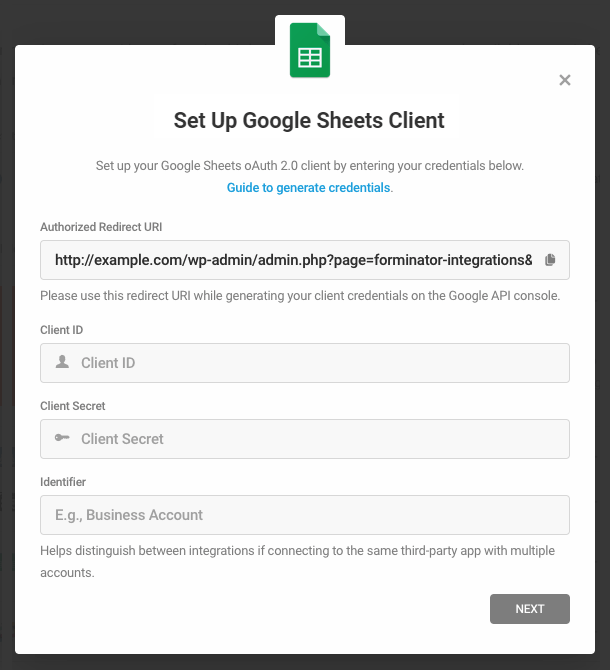The width and height of the screenshot is (610, 670).
Task: Click the key icon in Client Secret field
Action: click(x=62, y=438)
